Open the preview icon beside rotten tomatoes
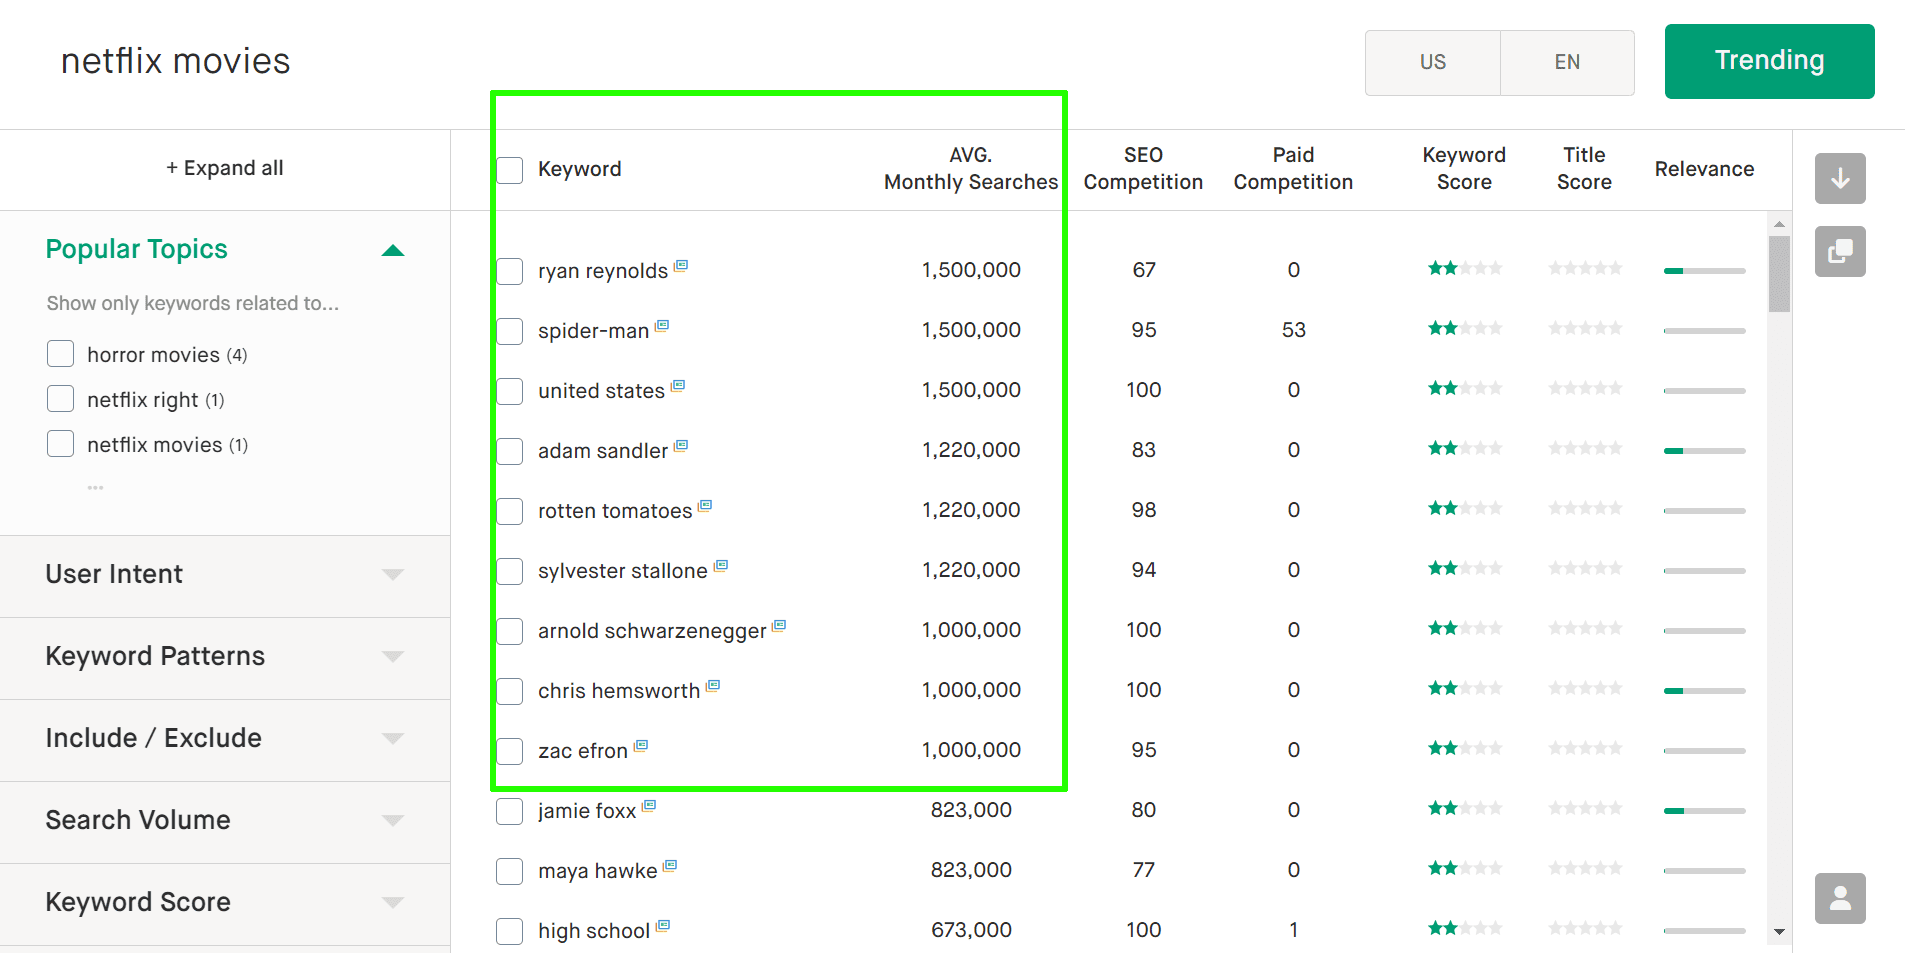 (x=706, y=504)
